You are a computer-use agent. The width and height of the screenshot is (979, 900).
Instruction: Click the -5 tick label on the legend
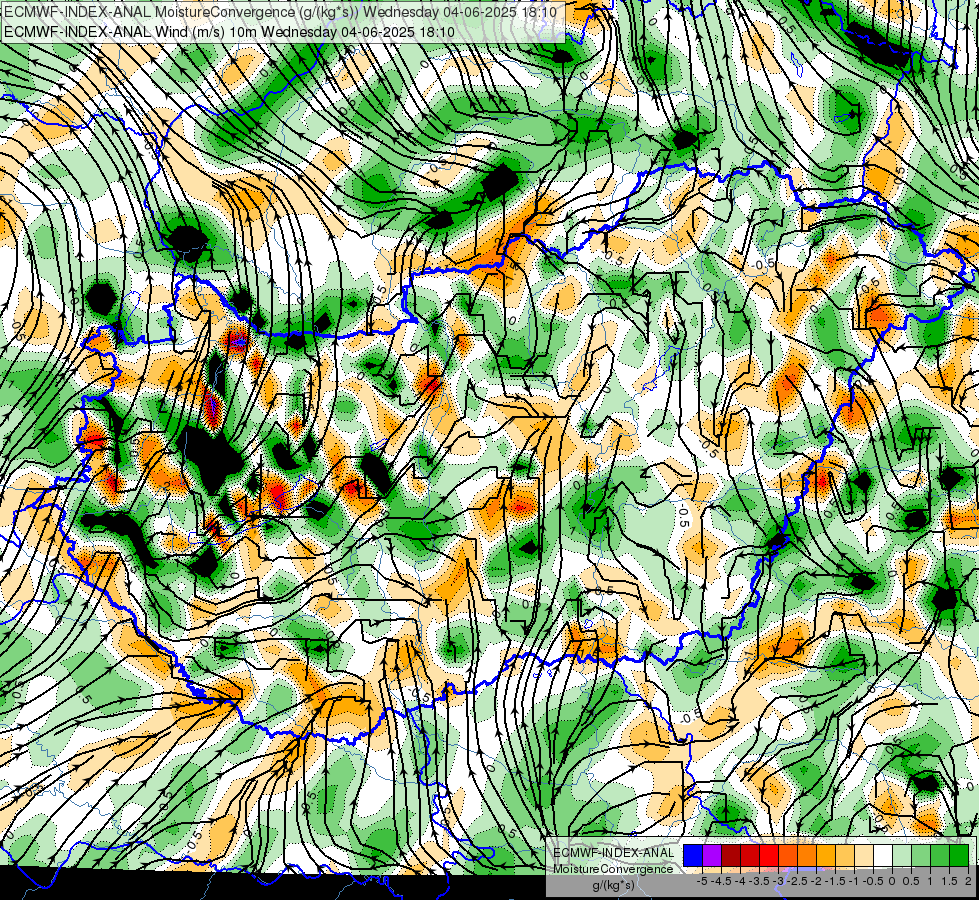[x=702, y=881]
